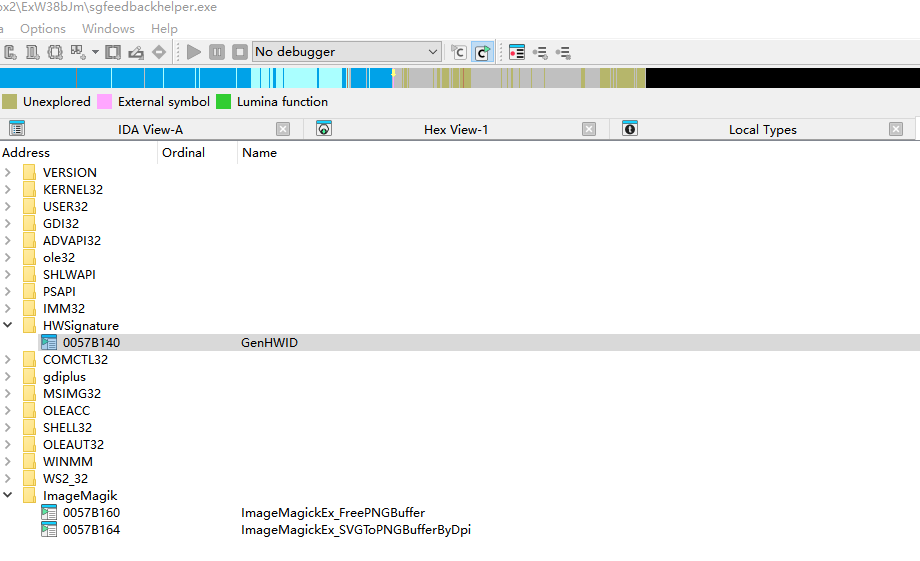Click the octagon-shaped third toolbar icon
Image resolution: width=920 pixels, height=561 pixels.
click(55, 52)
